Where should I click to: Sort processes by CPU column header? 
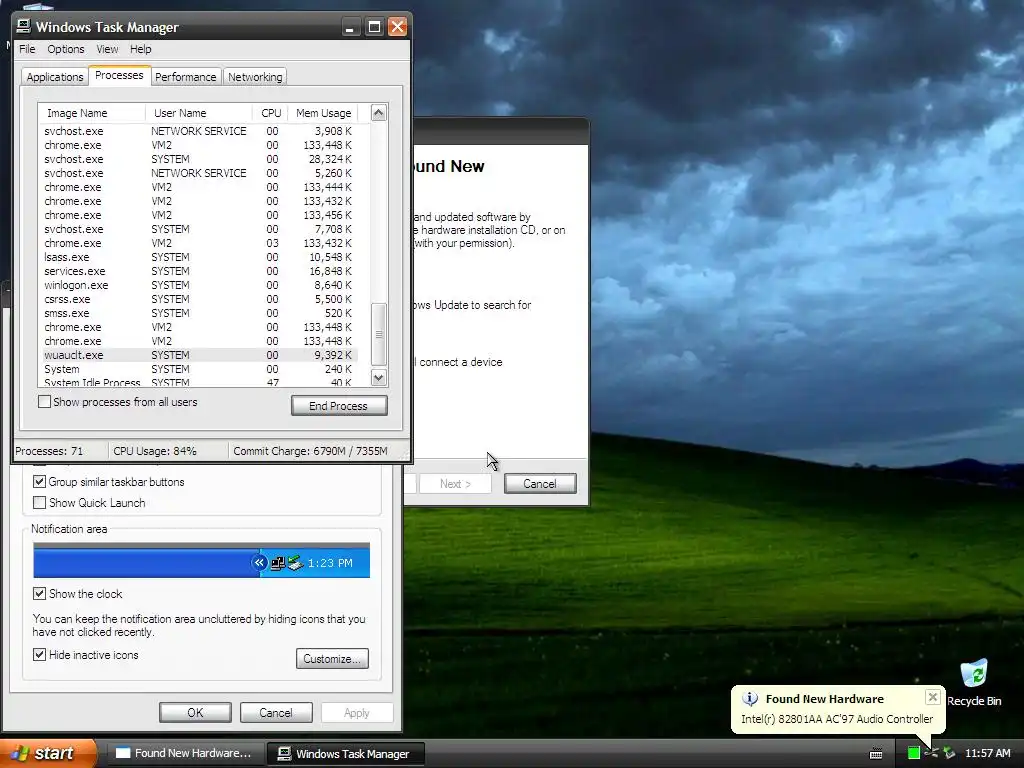point(270,113)
